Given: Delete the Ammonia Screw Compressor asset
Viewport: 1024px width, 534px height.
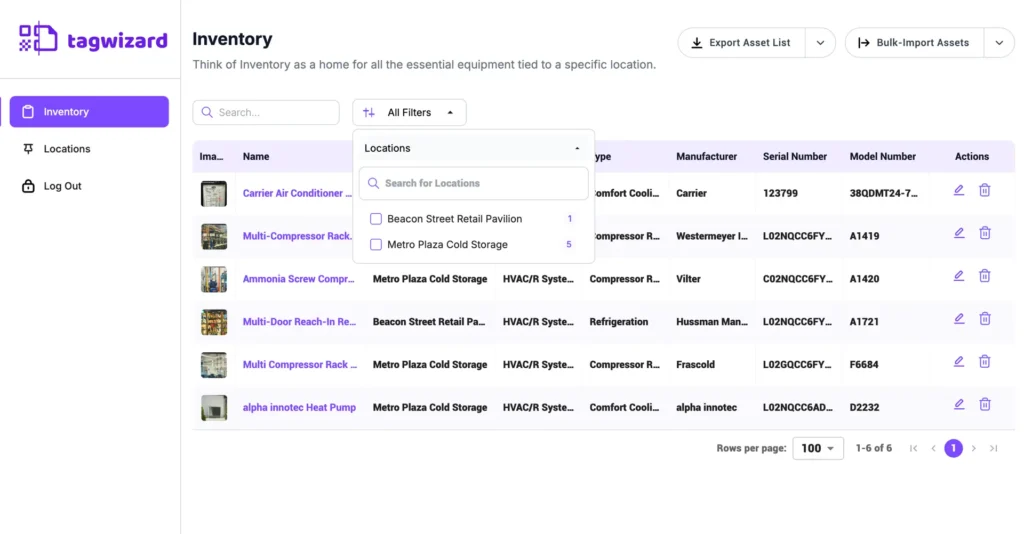Looking at the screenshot, I should coord(985,275).
